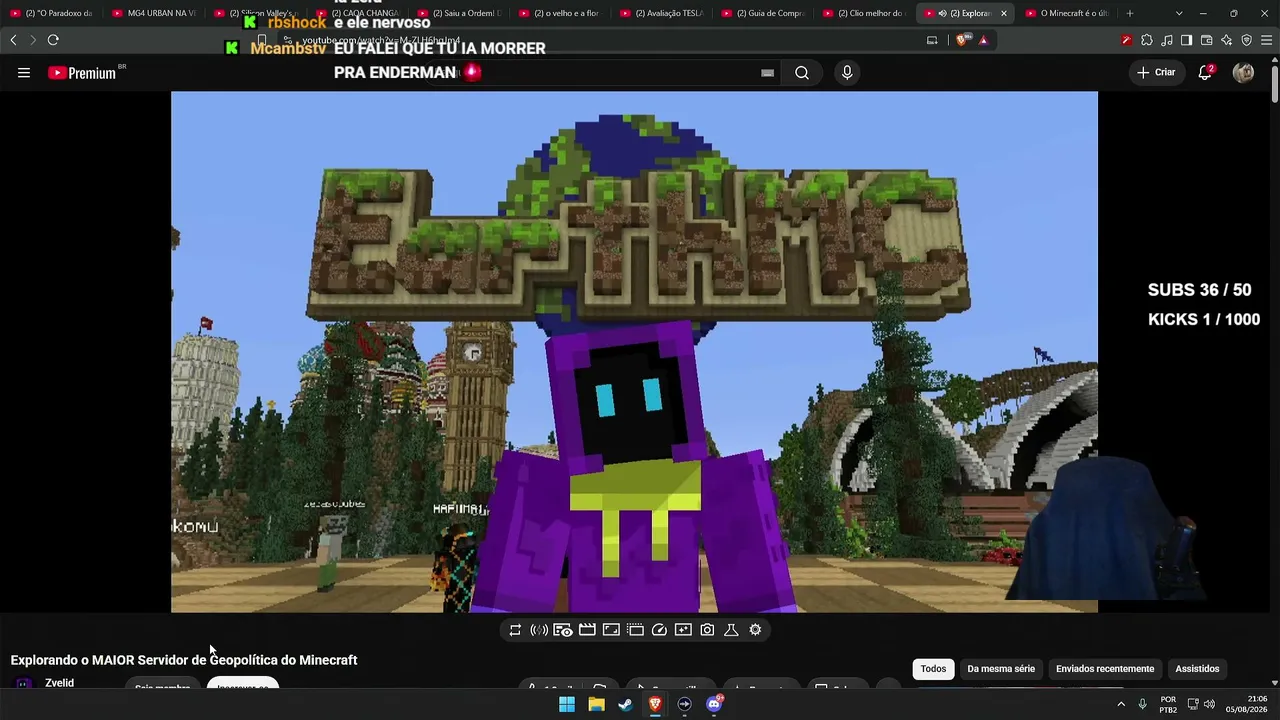Close the active 'Explorar' tab

click(x=1003, y=13)
